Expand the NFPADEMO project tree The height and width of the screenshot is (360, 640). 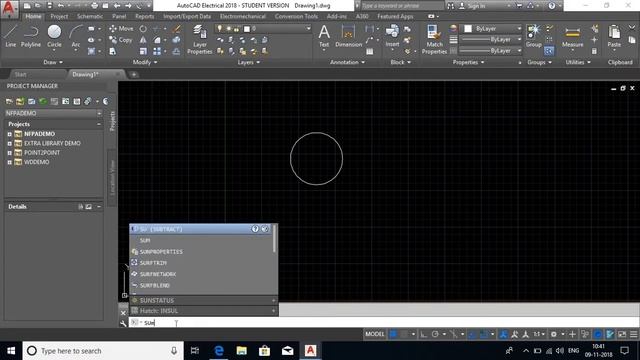9,134
